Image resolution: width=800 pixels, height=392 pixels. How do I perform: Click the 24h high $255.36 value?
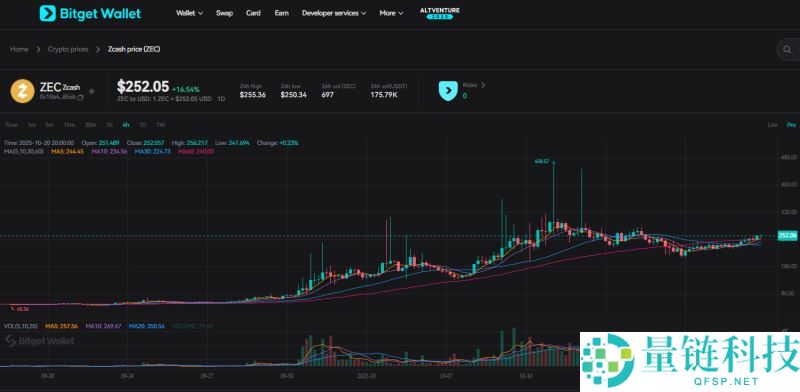click(x=253, y=95)
